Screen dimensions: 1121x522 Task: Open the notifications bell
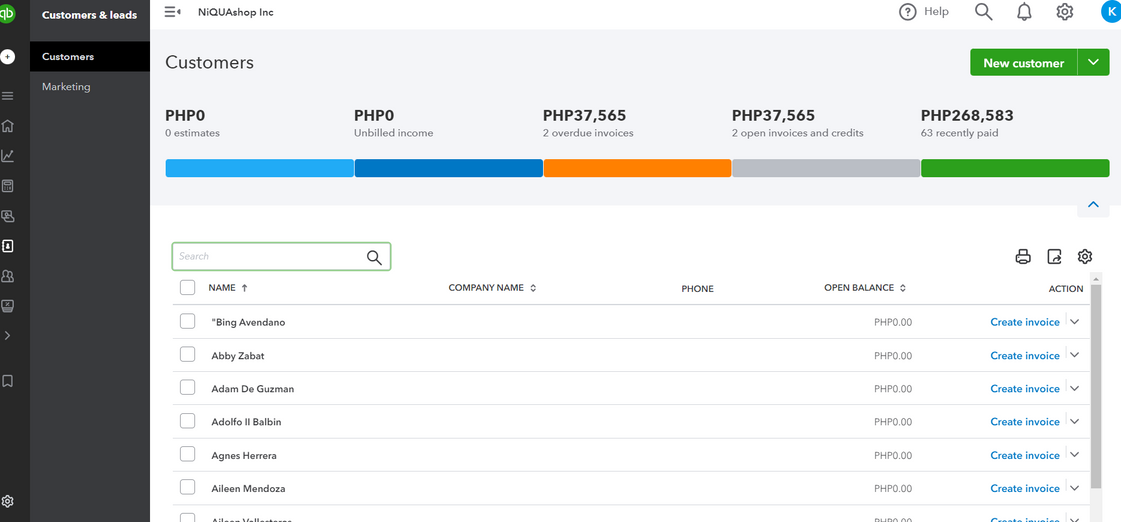1024,12
